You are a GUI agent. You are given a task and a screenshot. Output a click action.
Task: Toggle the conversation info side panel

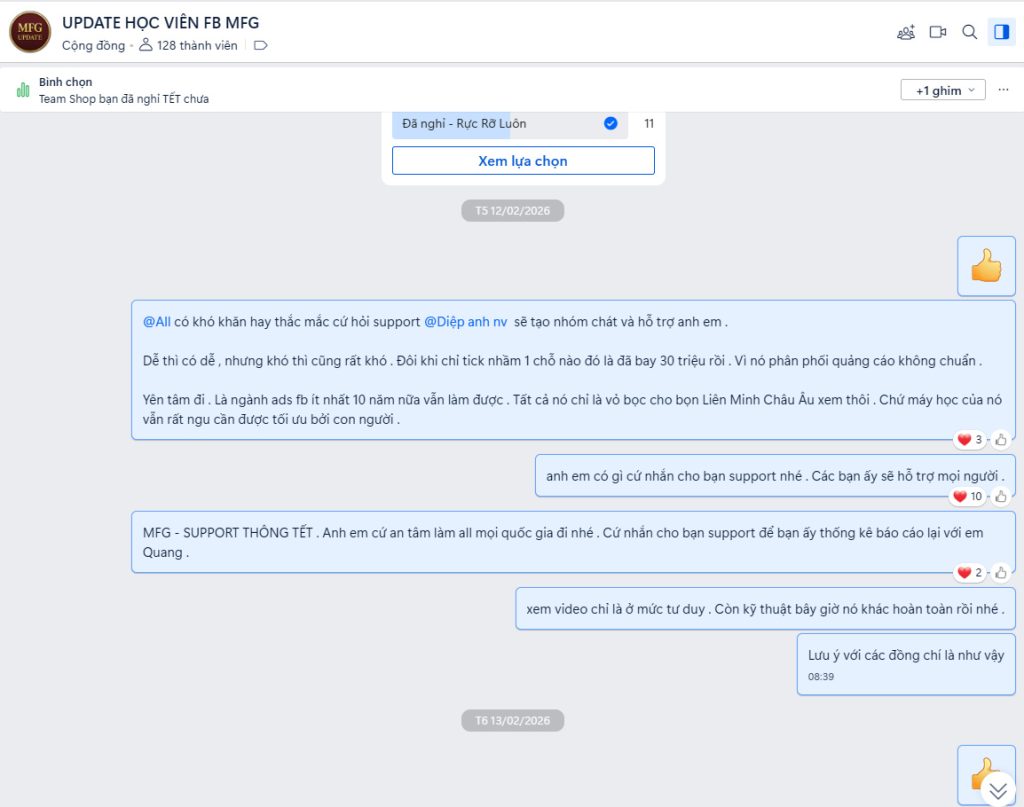(x=1001, y=32)
